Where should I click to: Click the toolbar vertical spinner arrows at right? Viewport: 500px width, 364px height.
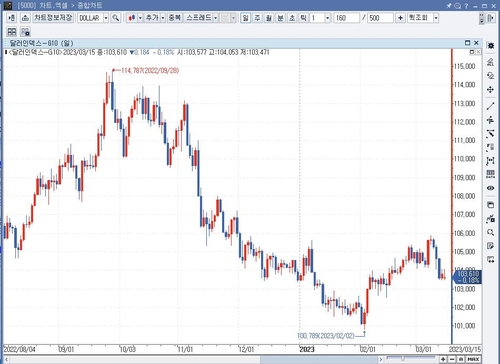pos(481,18)
